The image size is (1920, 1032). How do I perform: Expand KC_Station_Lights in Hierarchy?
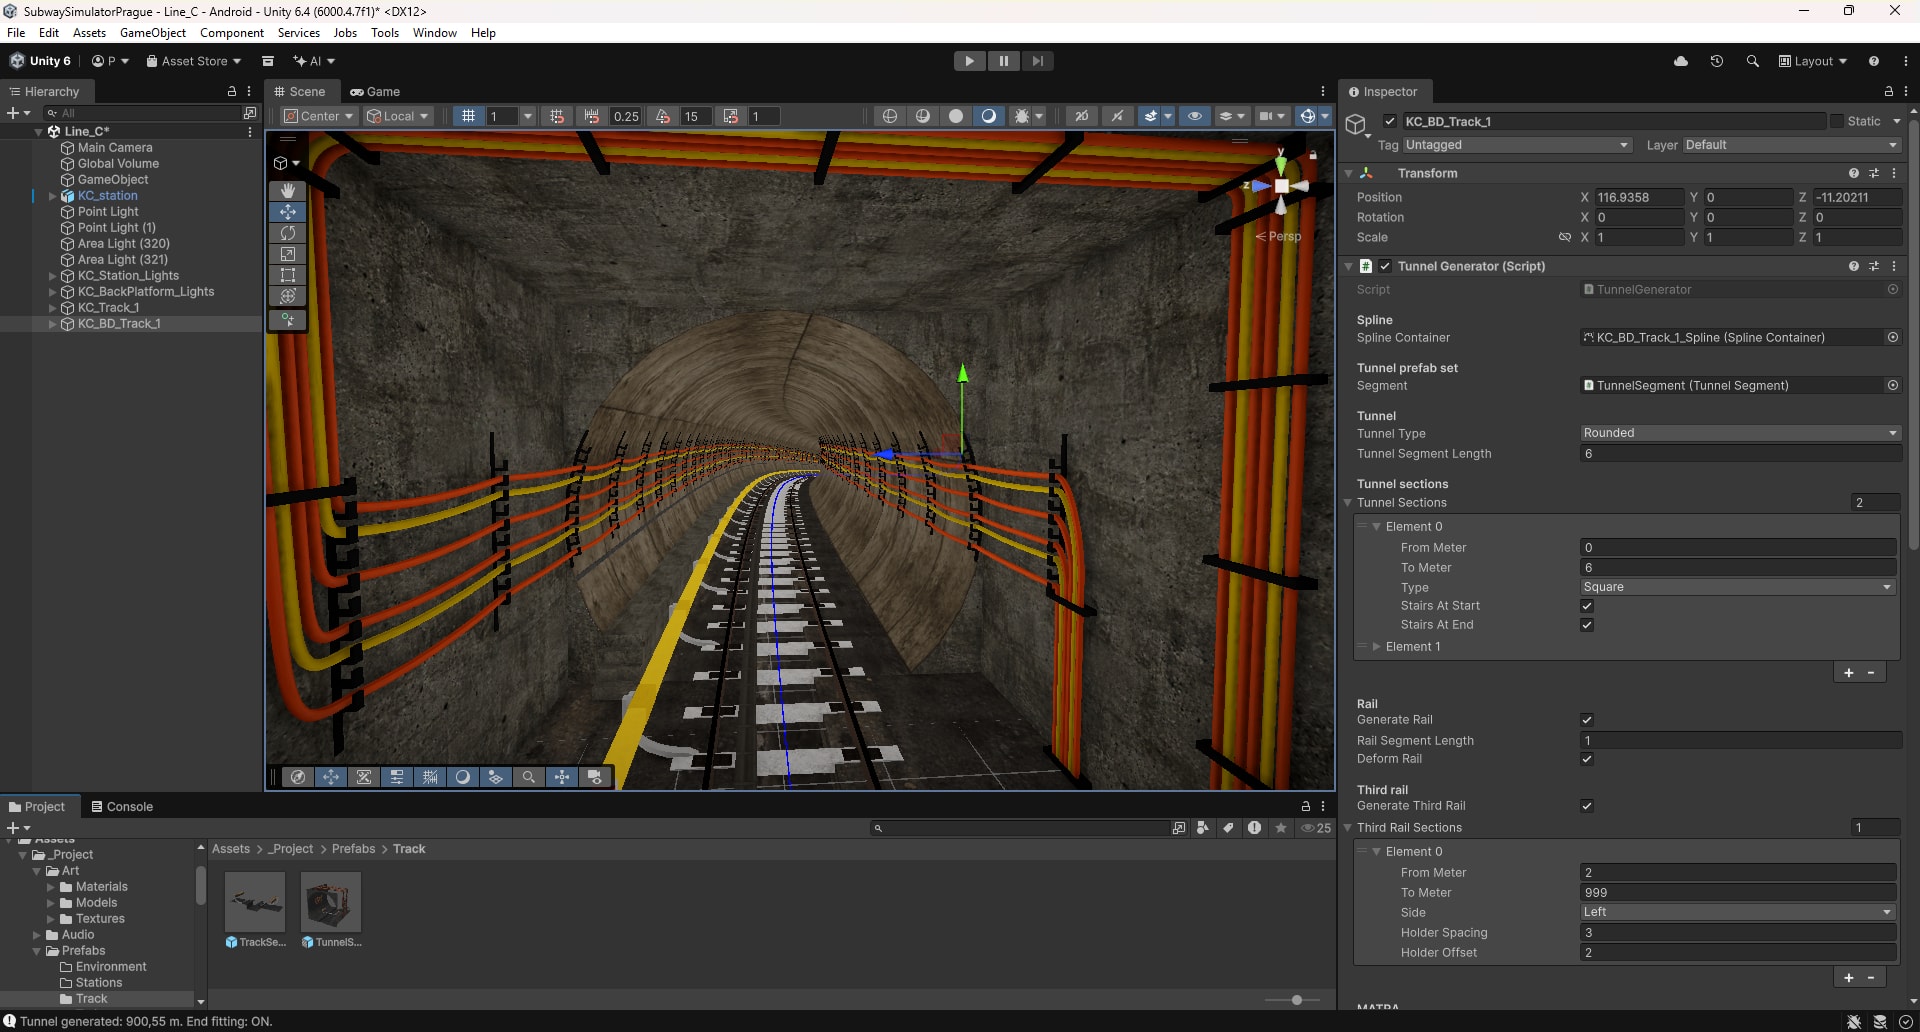pos(52,276)
